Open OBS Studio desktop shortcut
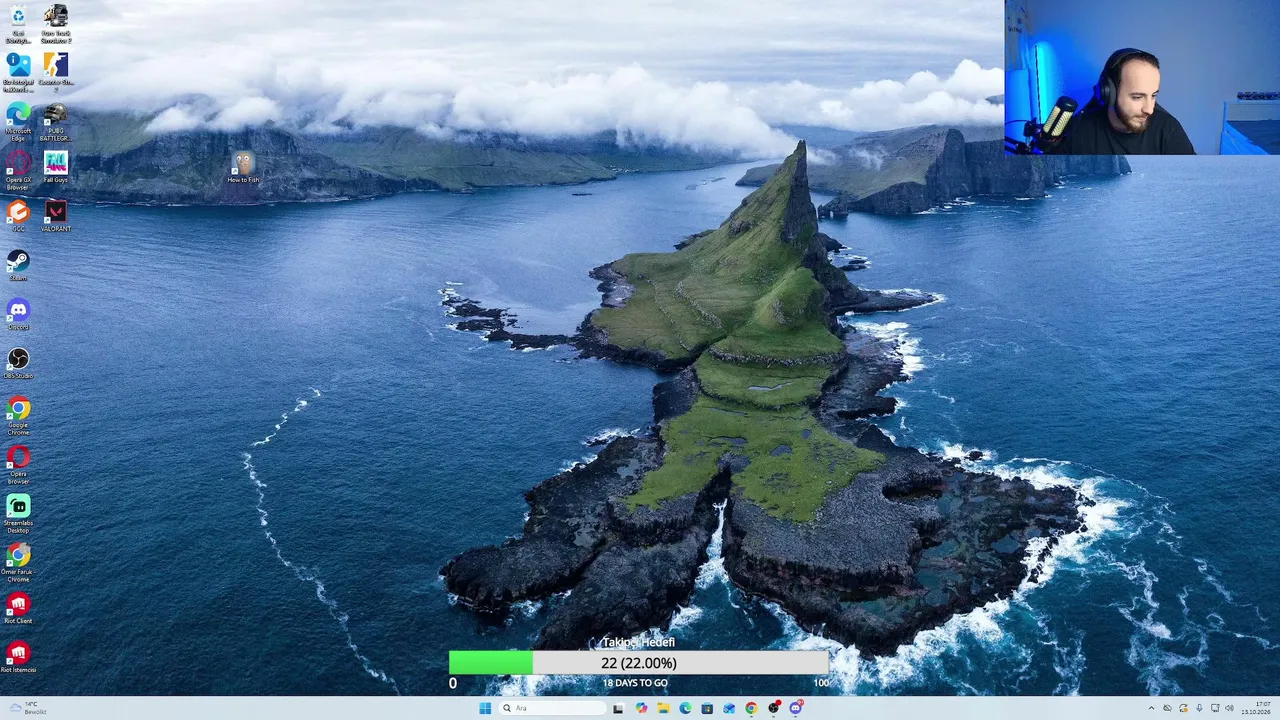The width and height of the screenshot is (1280, 720). (x=18, y=362)
